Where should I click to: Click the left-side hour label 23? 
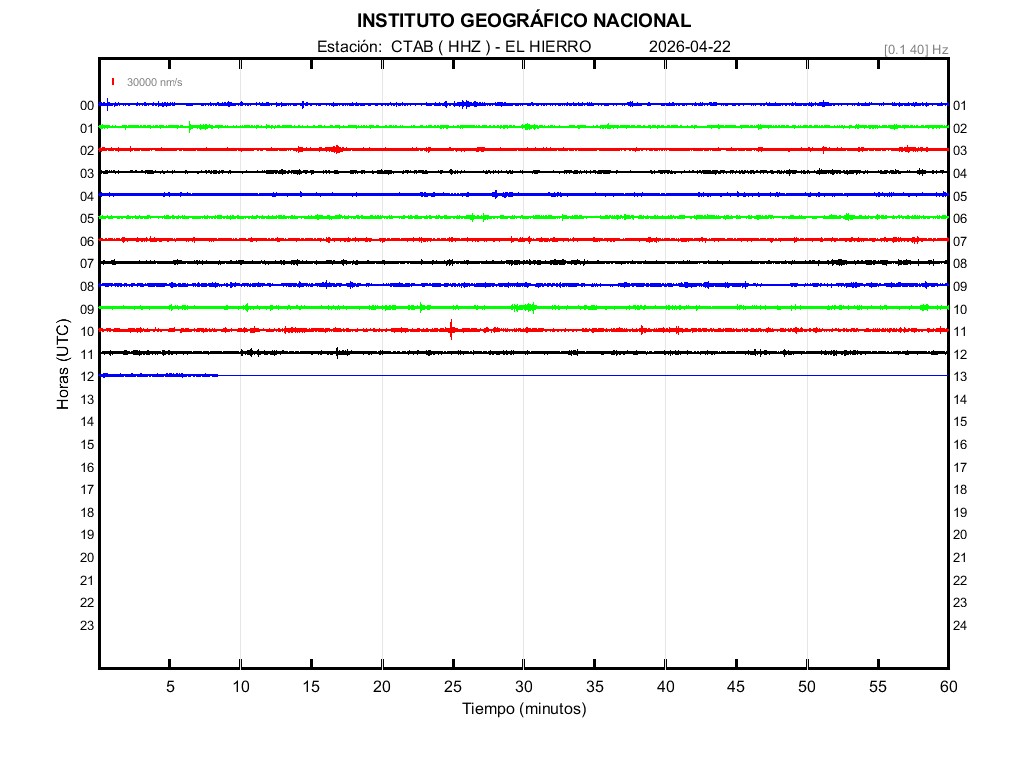click(87, 626)
